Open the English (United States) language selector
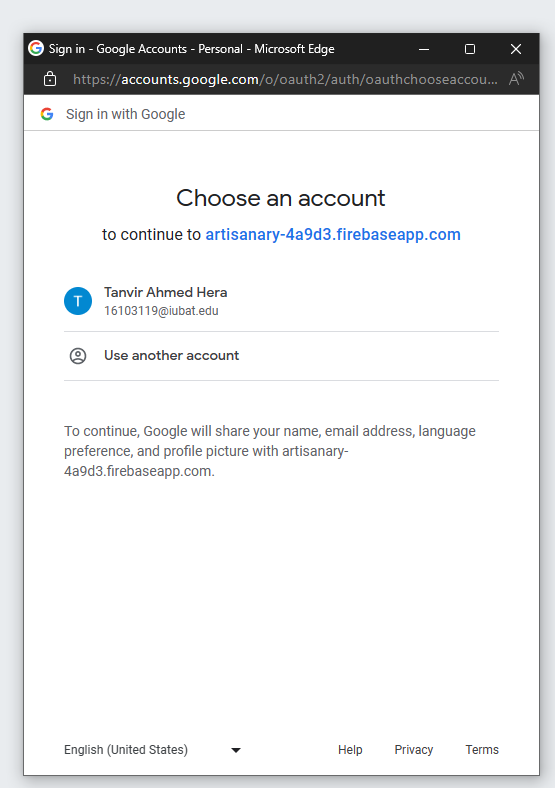Screen dimensions: 555x788 pos(152,750)
